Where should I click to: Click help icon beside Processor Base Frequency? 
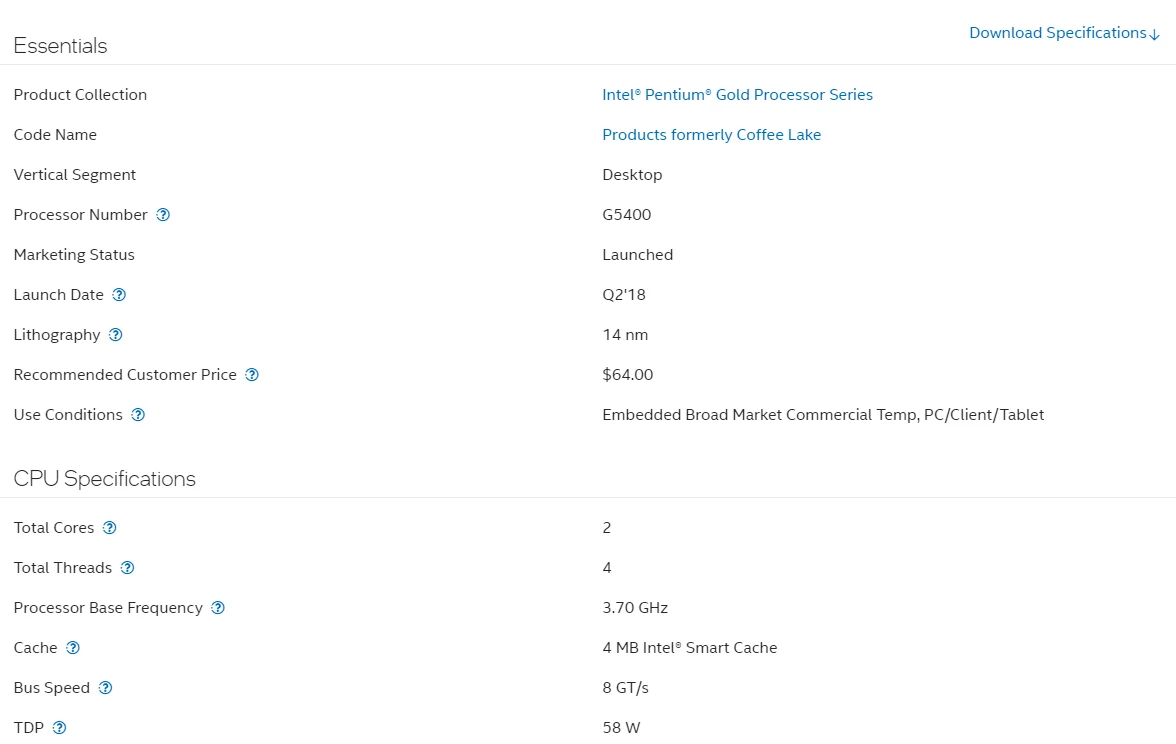[218, 608]
